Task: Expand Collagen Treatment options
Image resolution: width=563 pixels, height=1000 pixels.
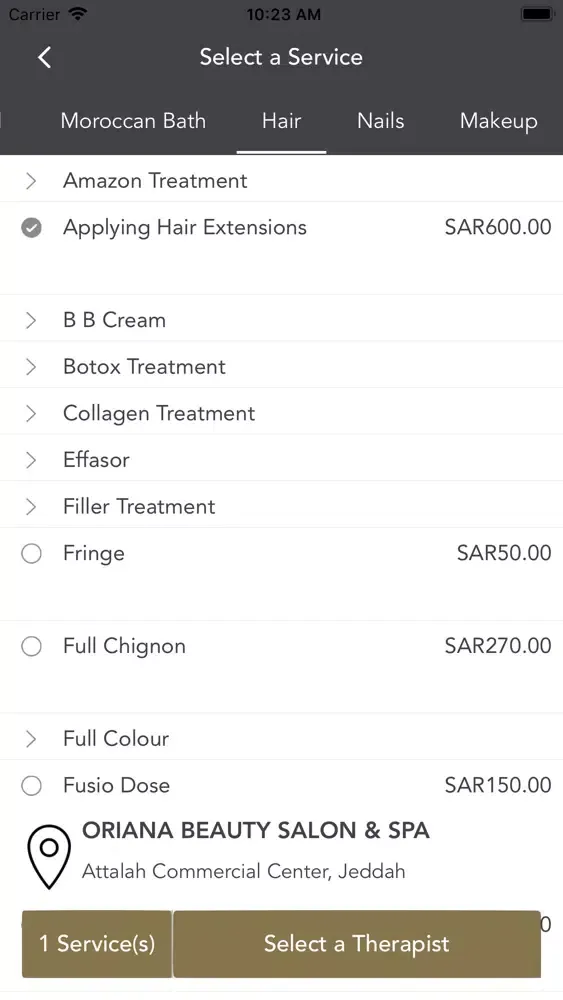Action: pyautogui.click(x=281, y=413)
